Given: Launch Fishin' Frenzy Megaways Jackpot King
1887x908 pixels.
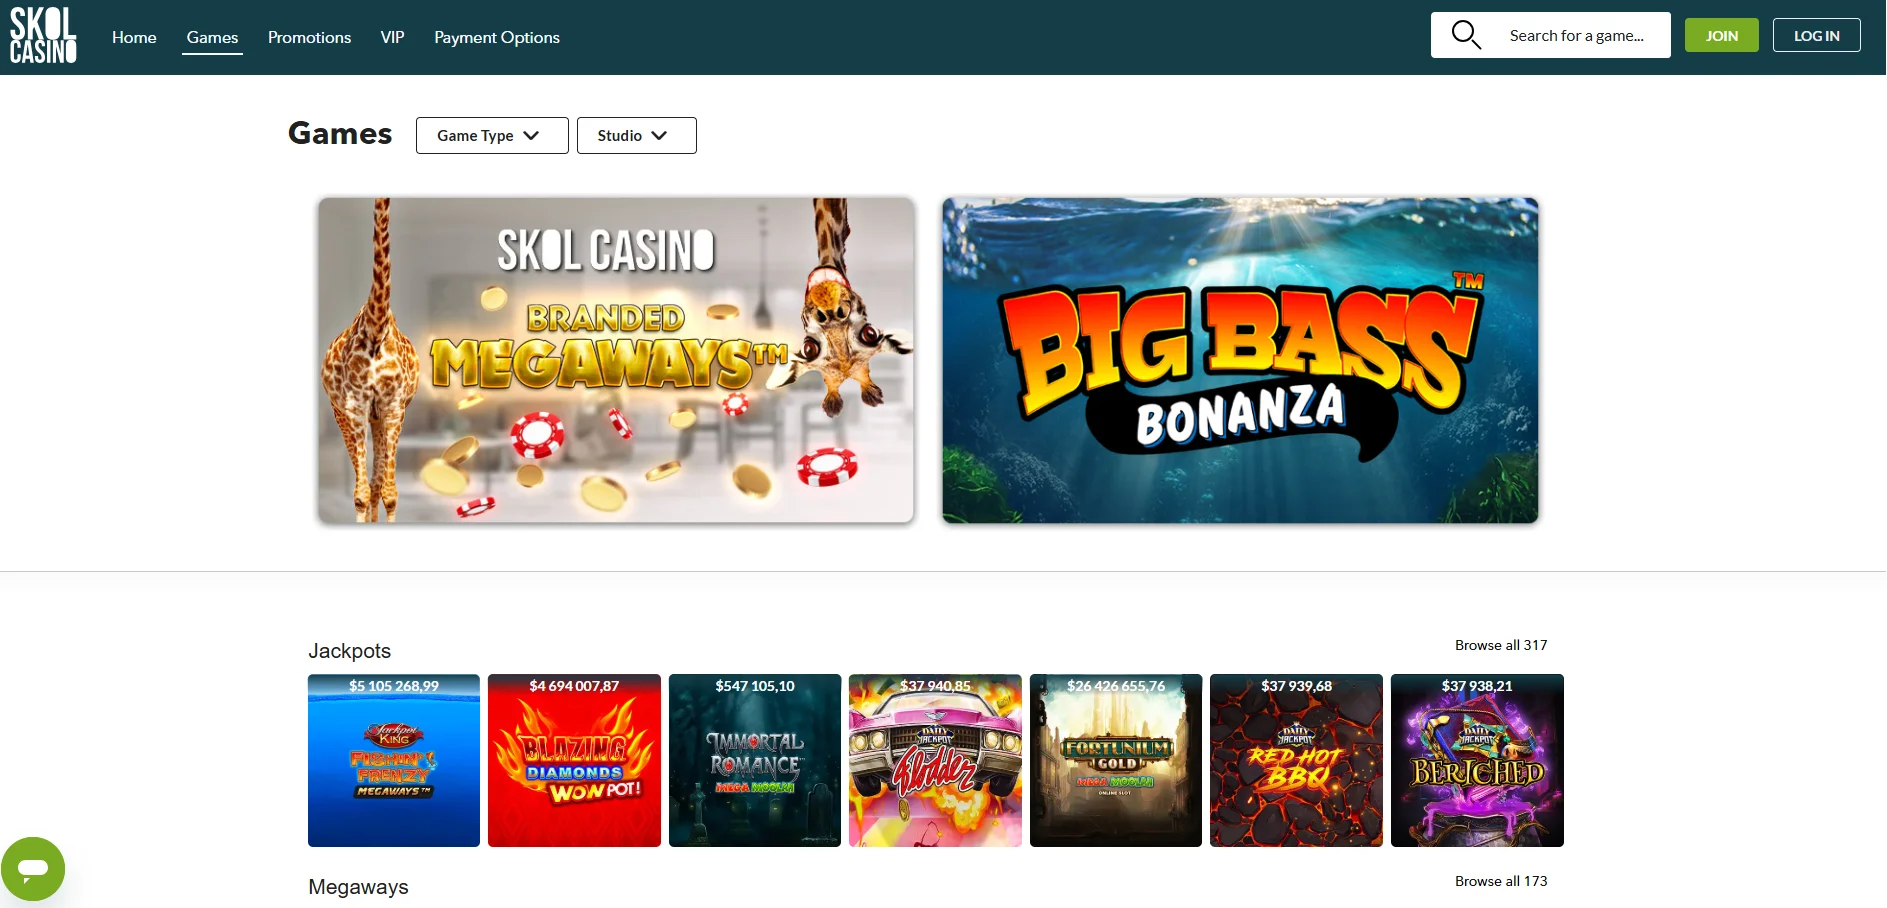Looking at the screenshot, I should pos(394,760).
